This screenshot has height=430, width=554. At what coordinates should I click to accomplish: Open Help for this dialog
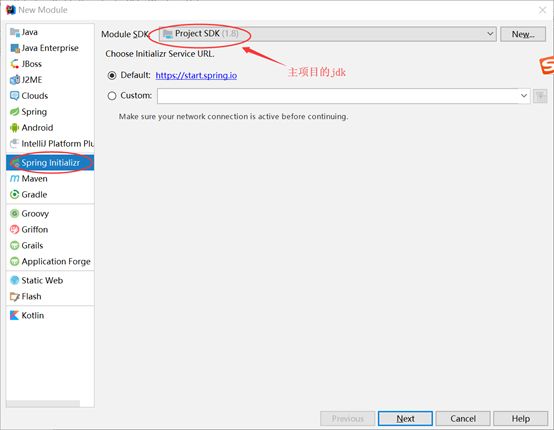(520, 419)
